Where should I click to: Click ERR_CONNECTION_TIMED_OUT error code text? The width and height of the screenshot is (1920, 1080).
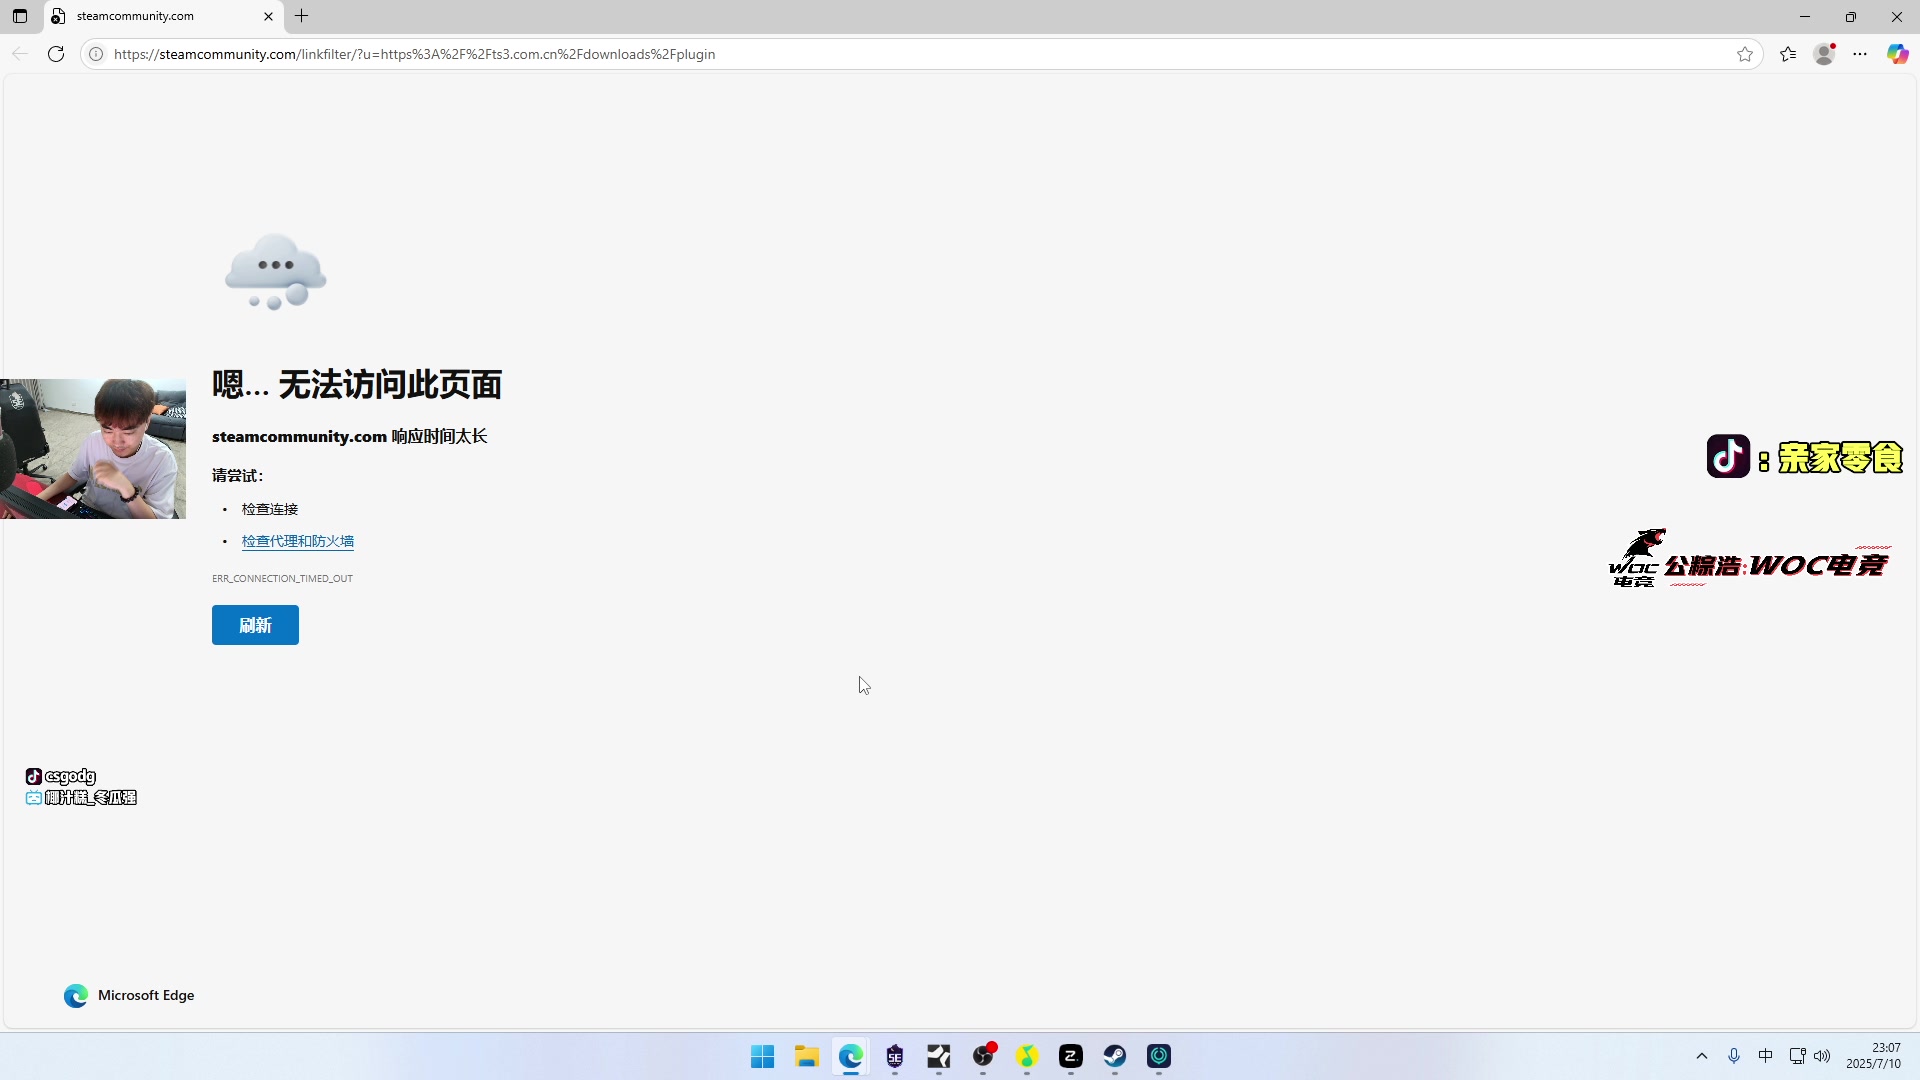(282, 578)
